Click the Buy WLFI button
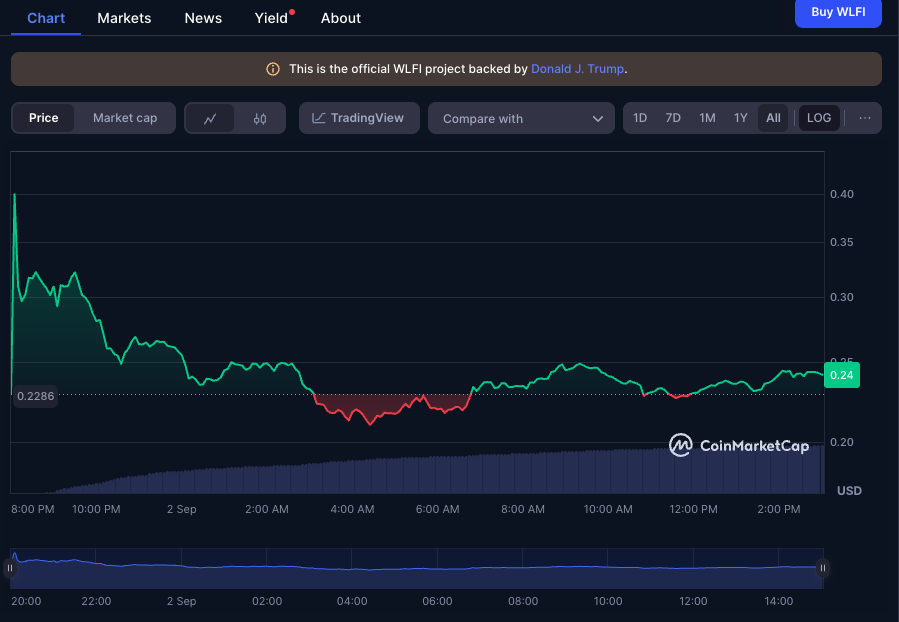This screenshot has height=622, width=899. click(838, 13)
